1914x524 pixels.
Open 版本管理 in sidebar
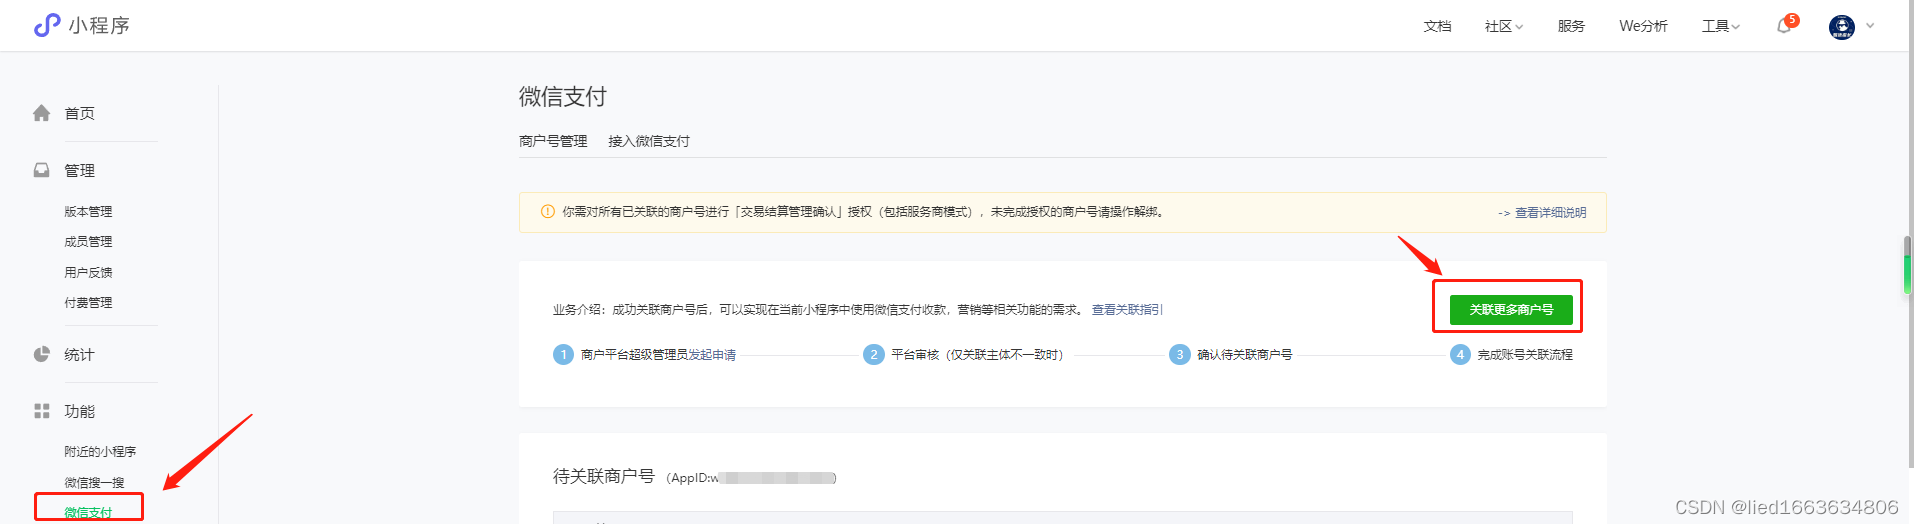pos(88,211)
